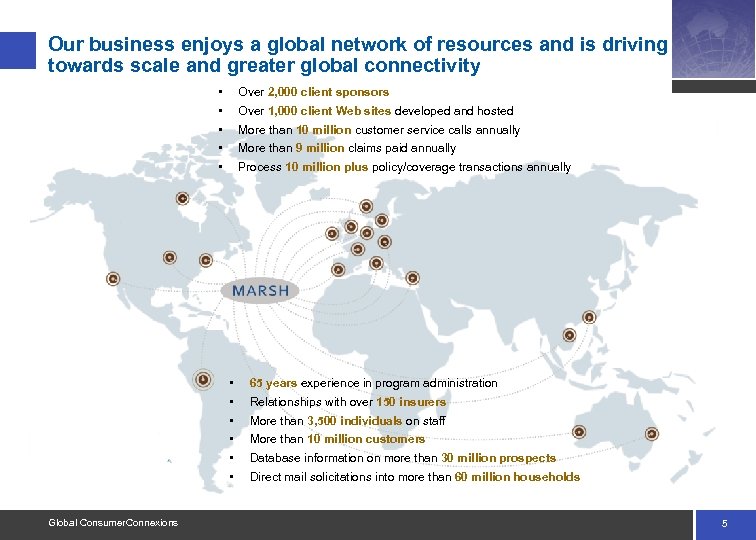Click the "10 million customer service calls annually" line
The height and width of the screenshot is (540, 756).
tap(379, 130)
